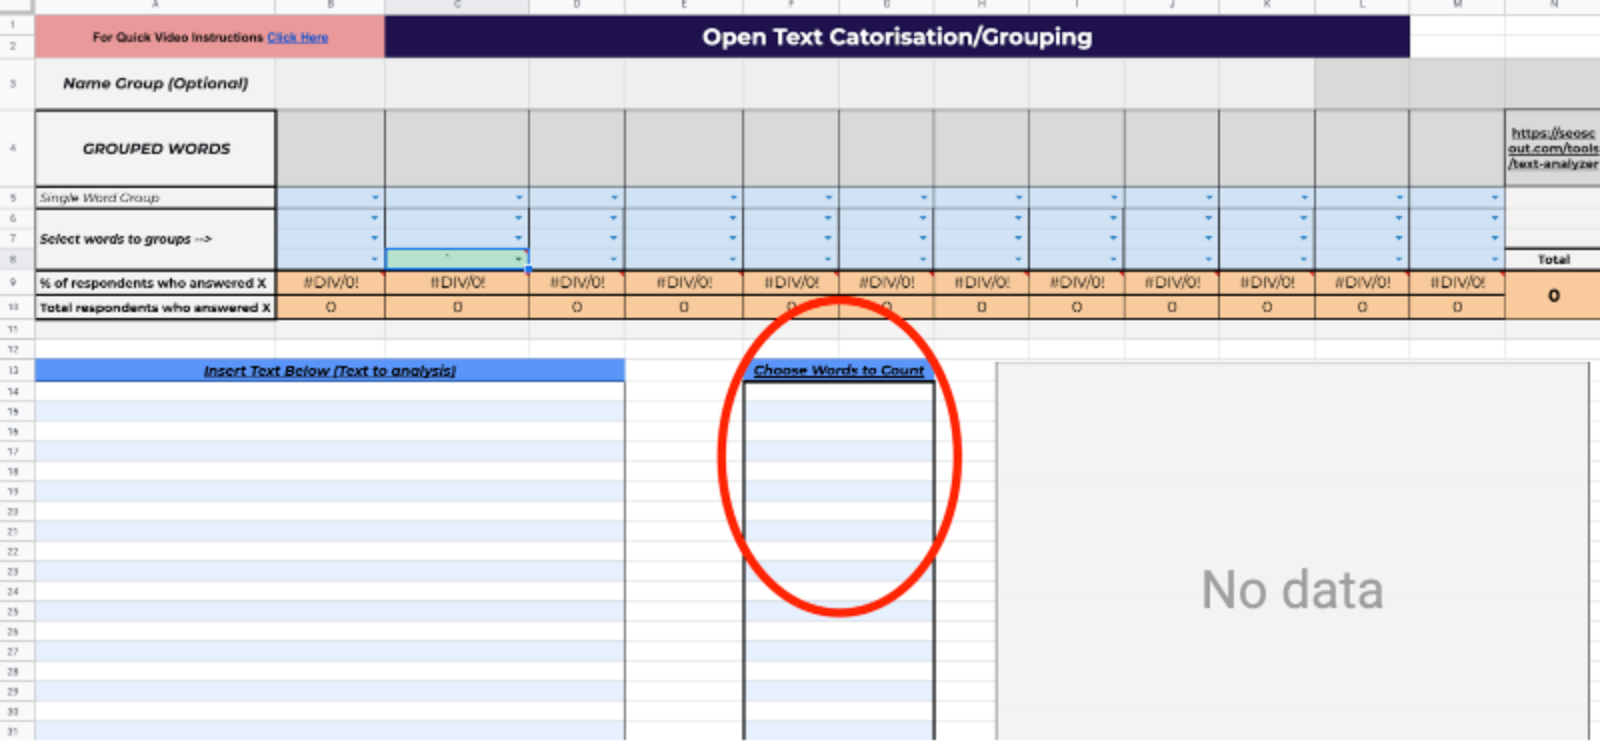The image size is (1600, 741).
Task: Open row 8 dropdown arrow in column G
Action: pyautogui.click(x=923, y=259)
